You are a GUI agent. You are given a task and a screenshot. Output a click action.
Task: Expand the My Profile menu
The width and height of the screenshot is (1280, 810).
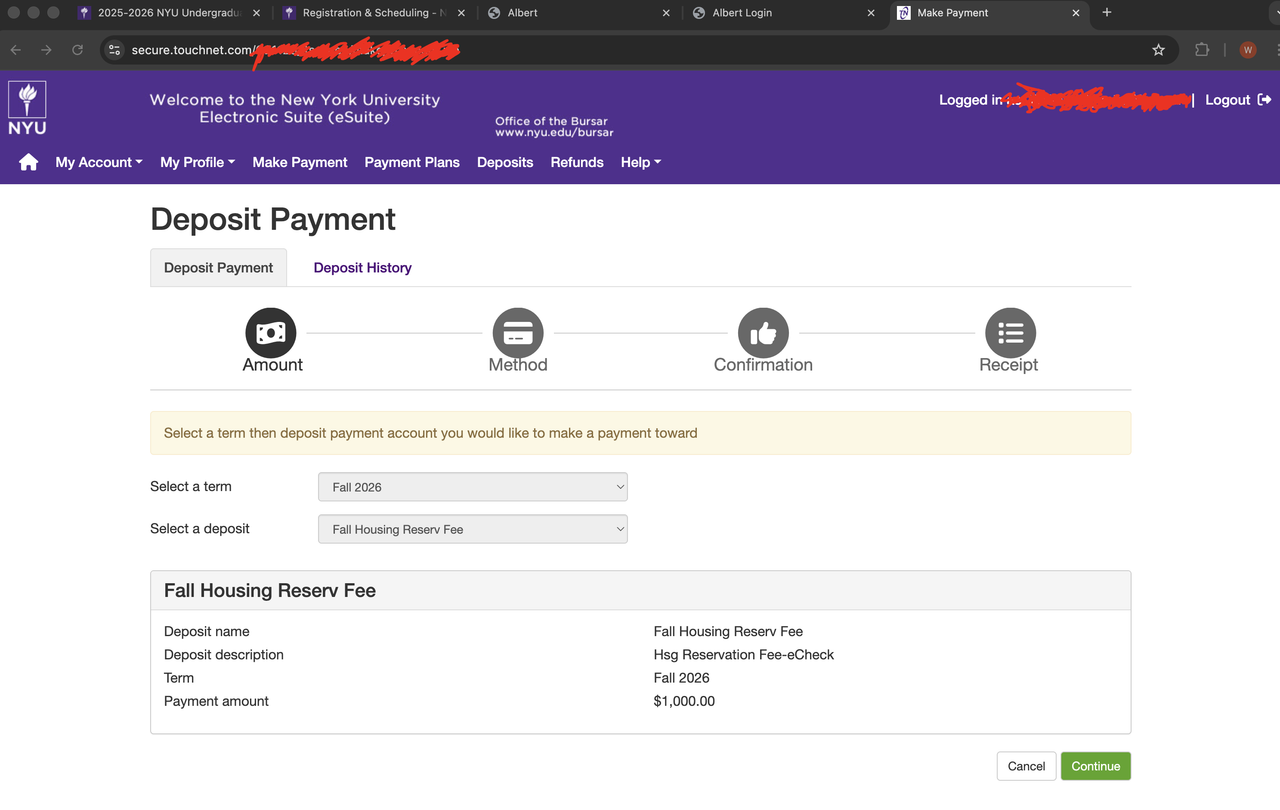[198, 162]
